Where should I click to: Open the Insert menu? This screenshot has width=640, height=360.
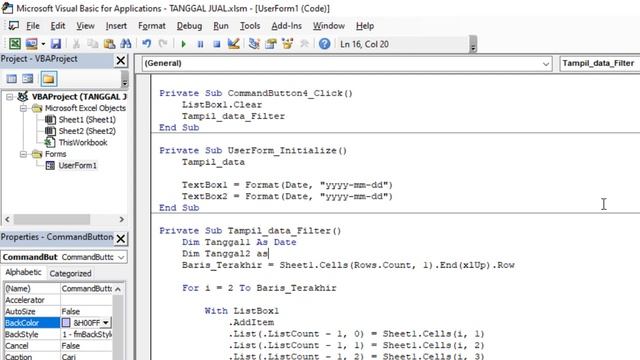pyautogui.click(x=116, y=26)
